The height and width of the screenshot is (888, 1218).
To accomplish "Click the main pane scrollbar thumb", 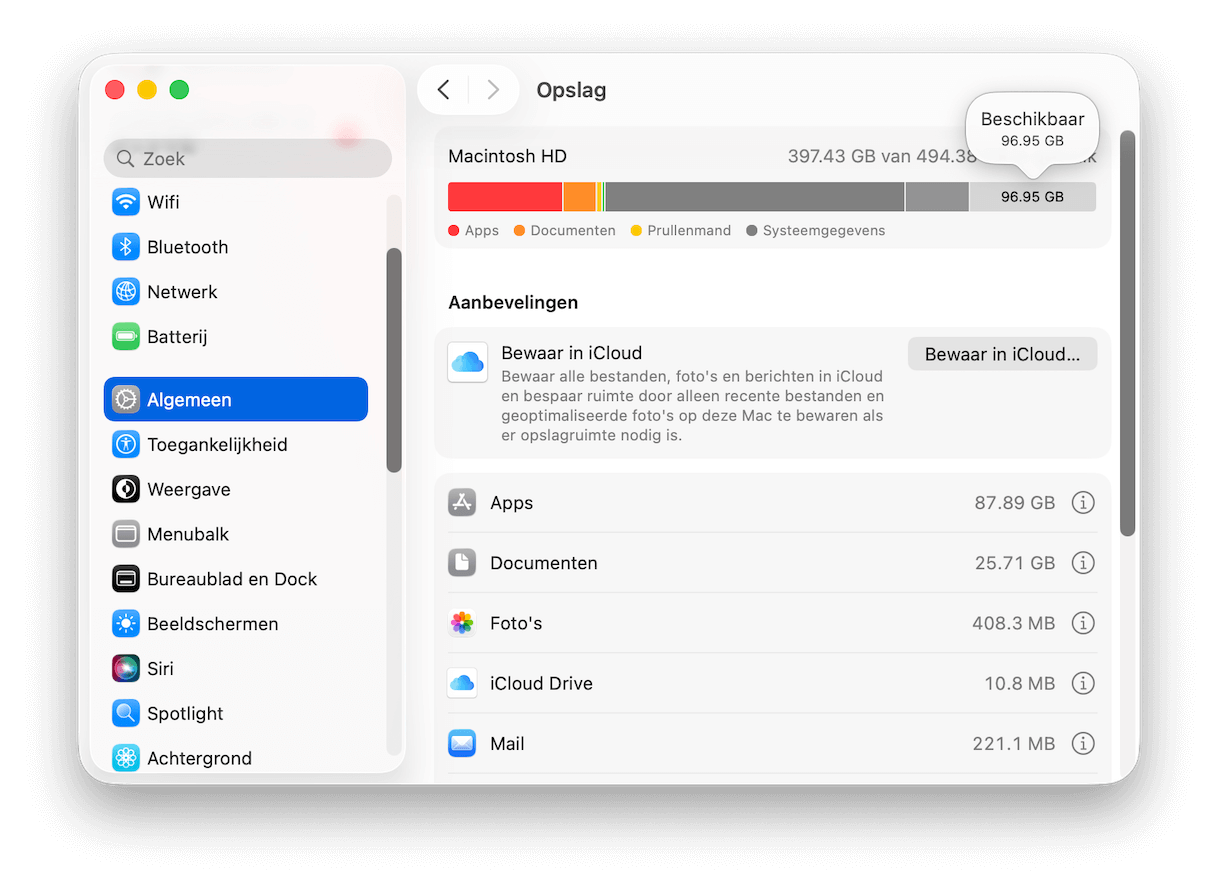I will (x=1128, y=333).
